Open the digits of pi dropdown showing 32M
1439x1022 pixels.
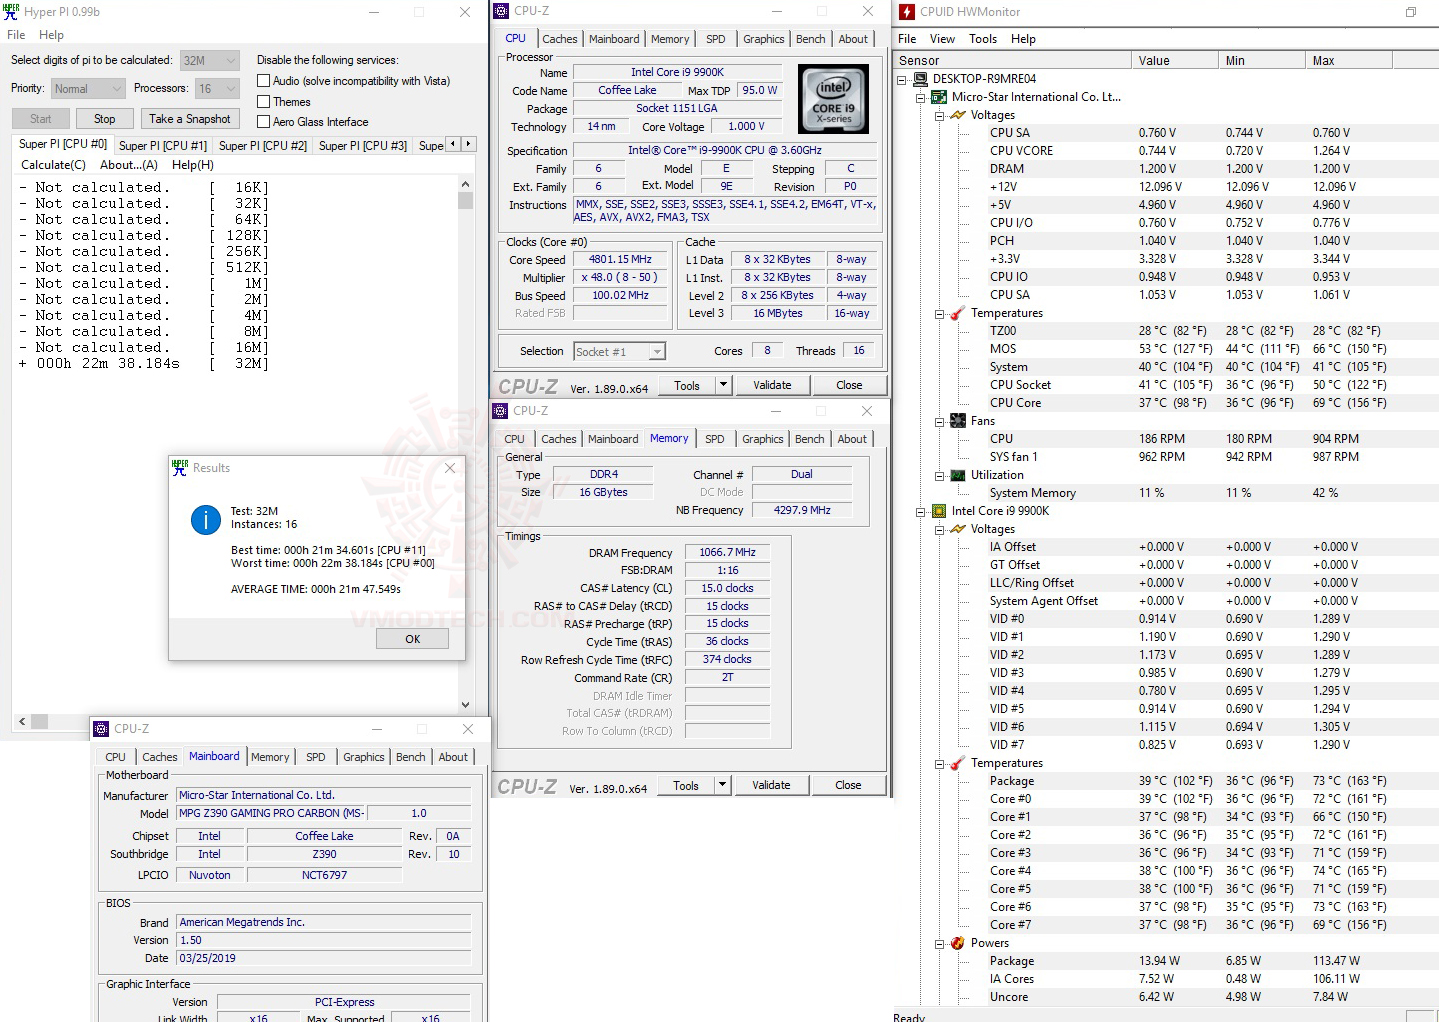pos(210,60)
